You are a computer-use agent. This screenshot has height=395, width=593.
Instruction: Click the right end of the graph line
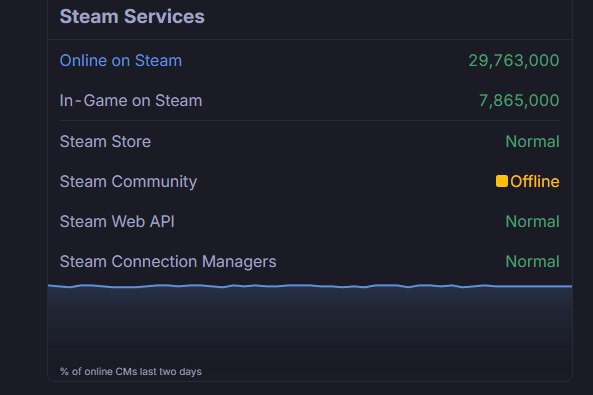(570, 286)
